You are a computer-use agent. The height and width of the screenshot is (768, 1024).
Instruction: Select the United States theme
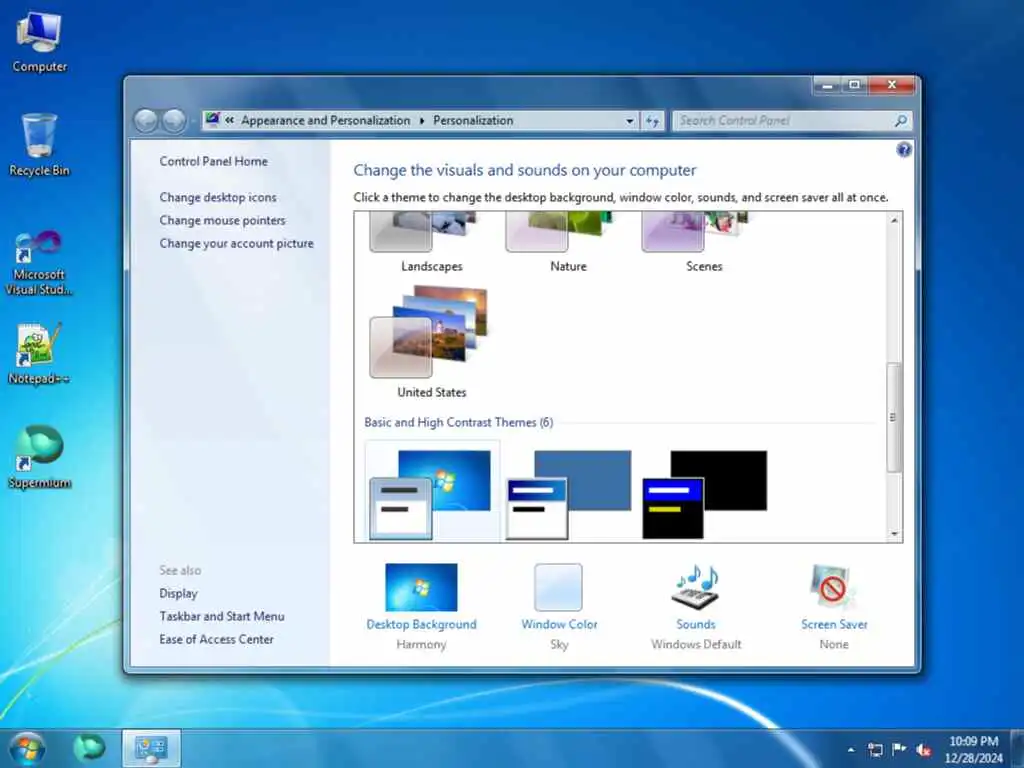pyautogui.click(x=431, y=341)
